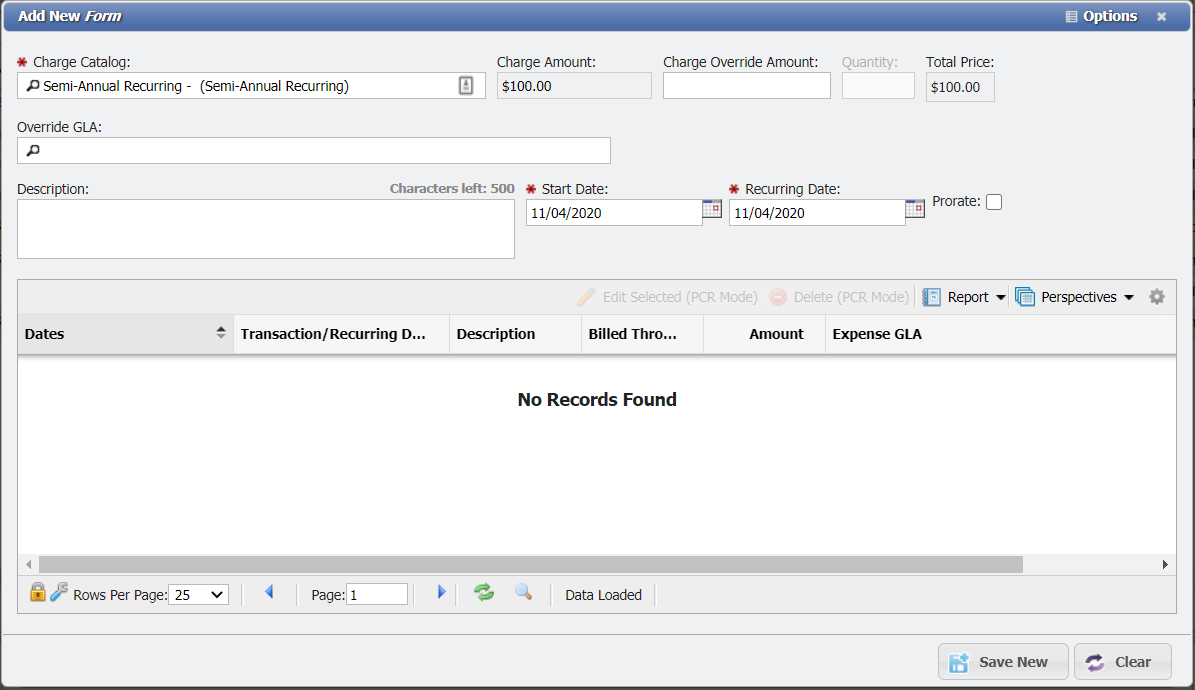Click the grid settings gear icon
This screenshot has height=690, width=1195.
tap(1157, 297)
